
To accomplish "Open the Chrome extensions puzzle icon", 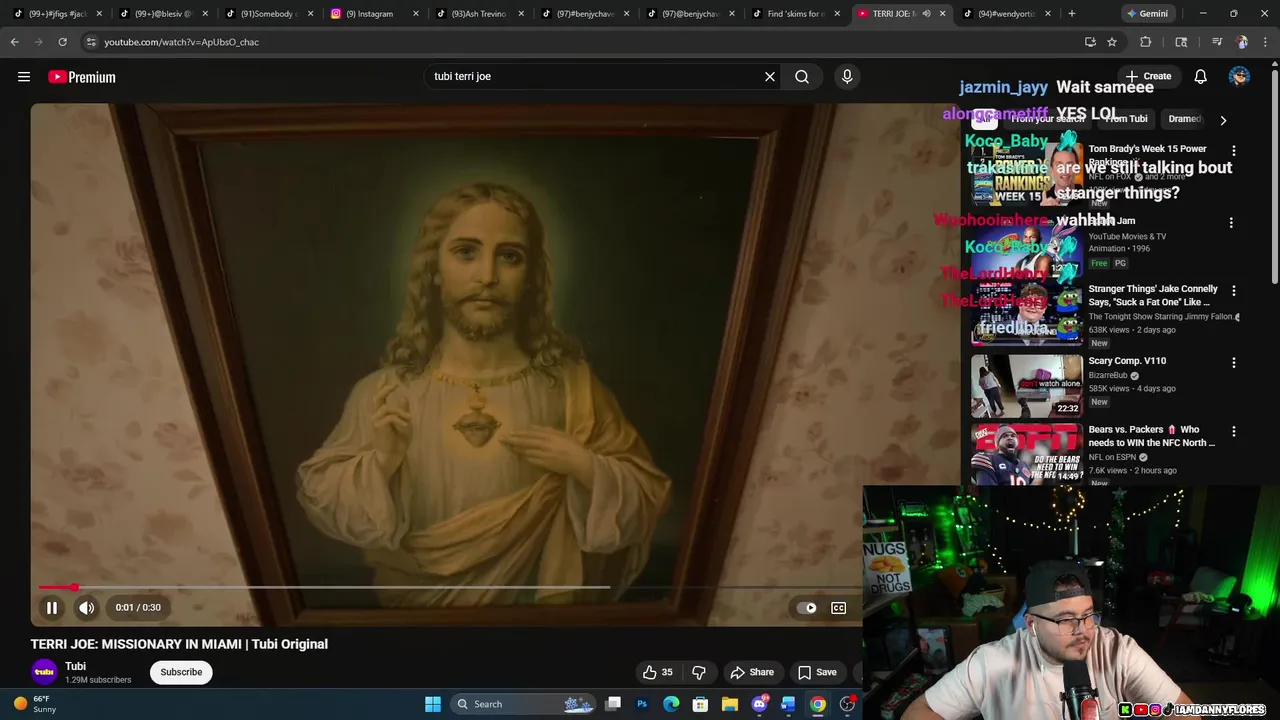I will click(x=1146, y=42).
